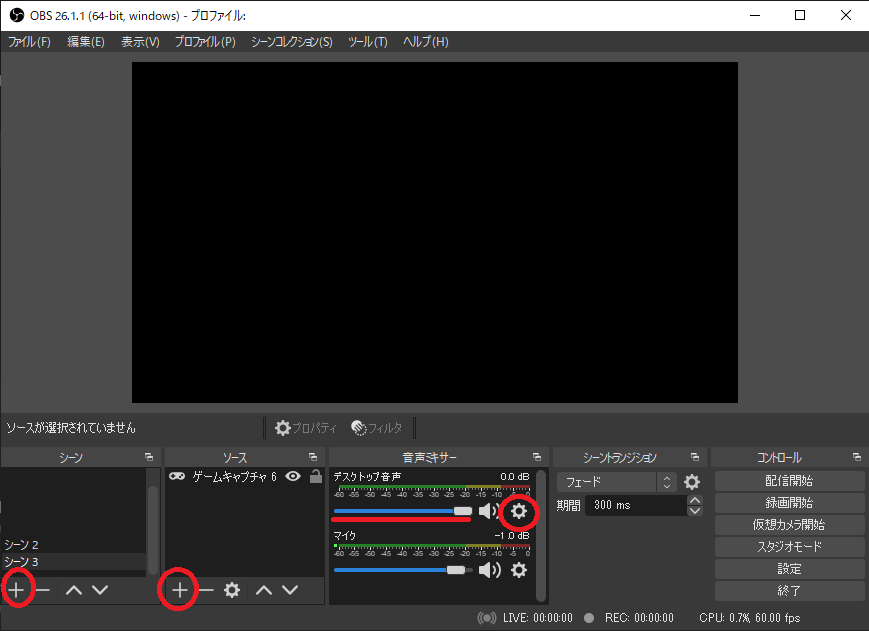Toggle the lock on ゲームキャプチャ 6
This screenshot has height=631, width=869.
coord(316,476)
